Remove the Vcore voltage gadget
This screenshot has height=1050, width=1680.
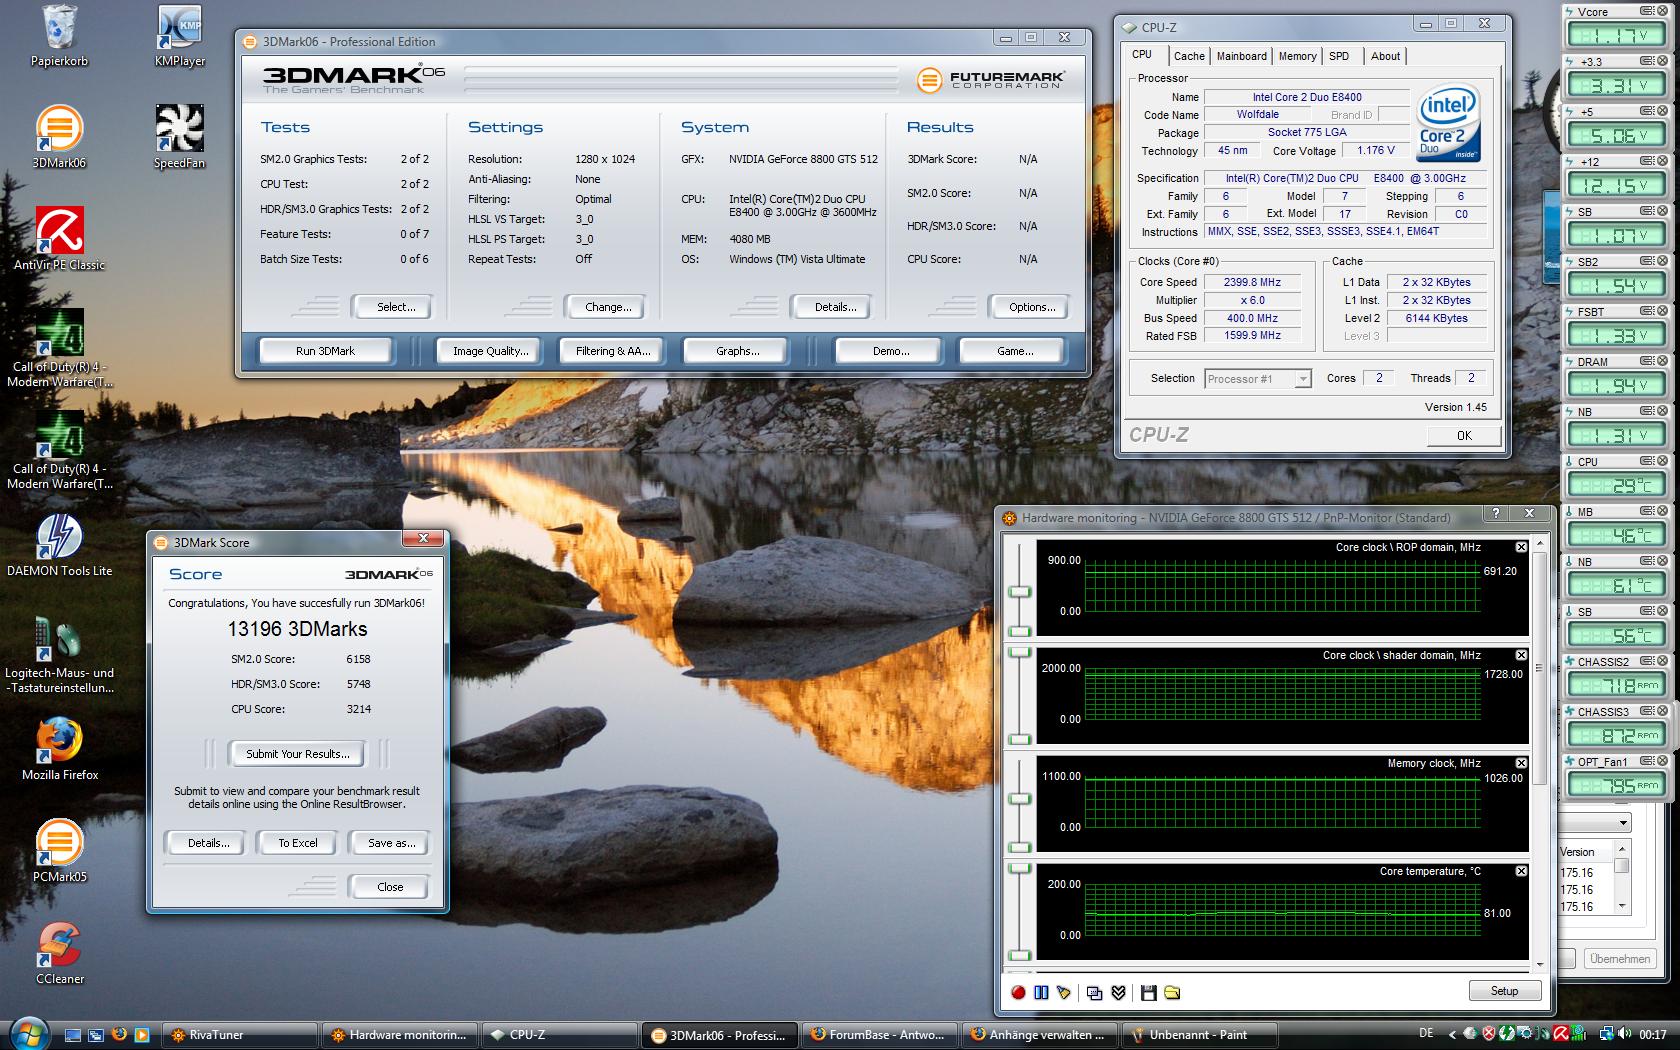click(x=1663, y=11)
